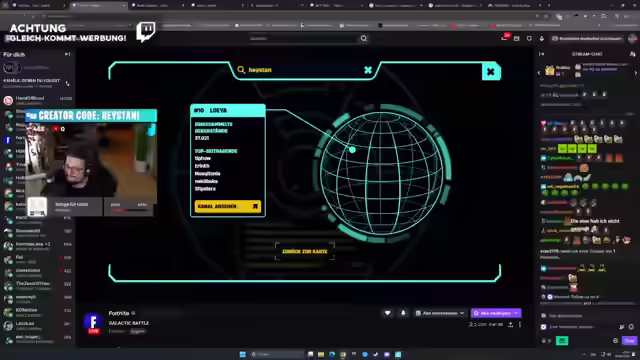This screenshot has height=360, width=640.
Task: Expand the Abo verschenken dropdown arrow
Action: coord(462,313)
